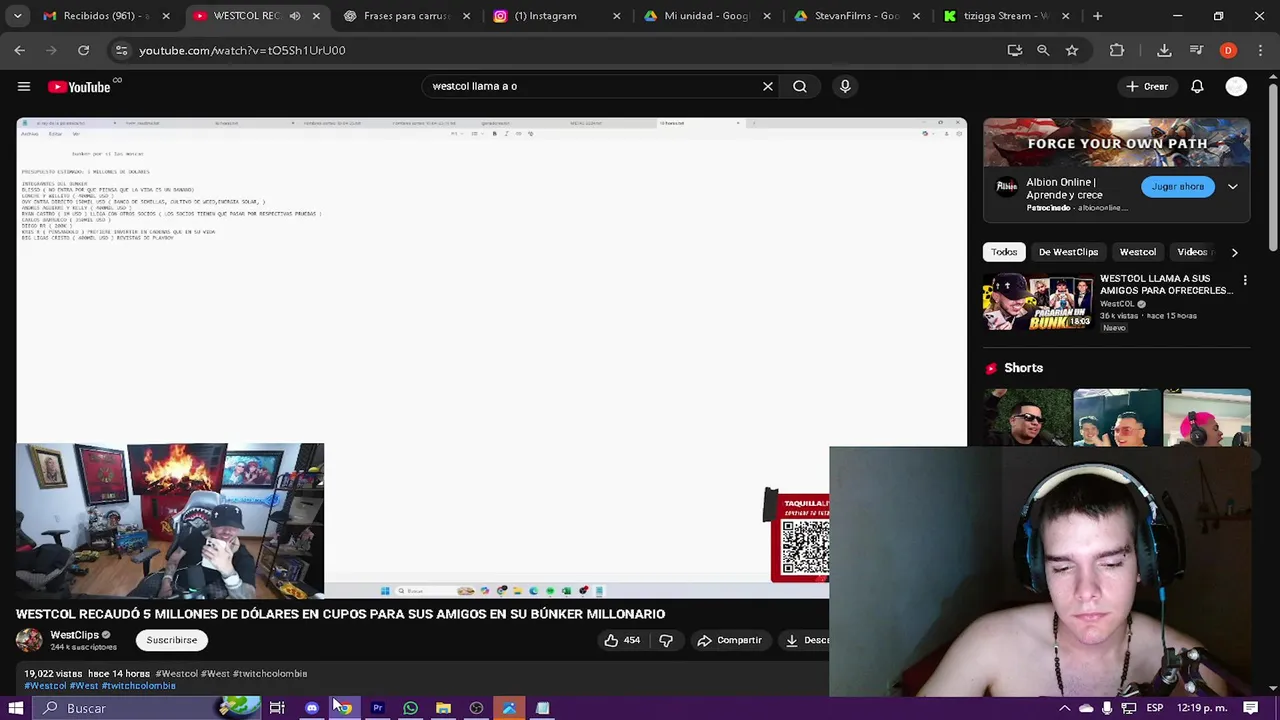Image resolution: width=1280 pixels, height=720 pixels.
Task: Open the YouTube account avatar menu
Action: point(1237,86)
